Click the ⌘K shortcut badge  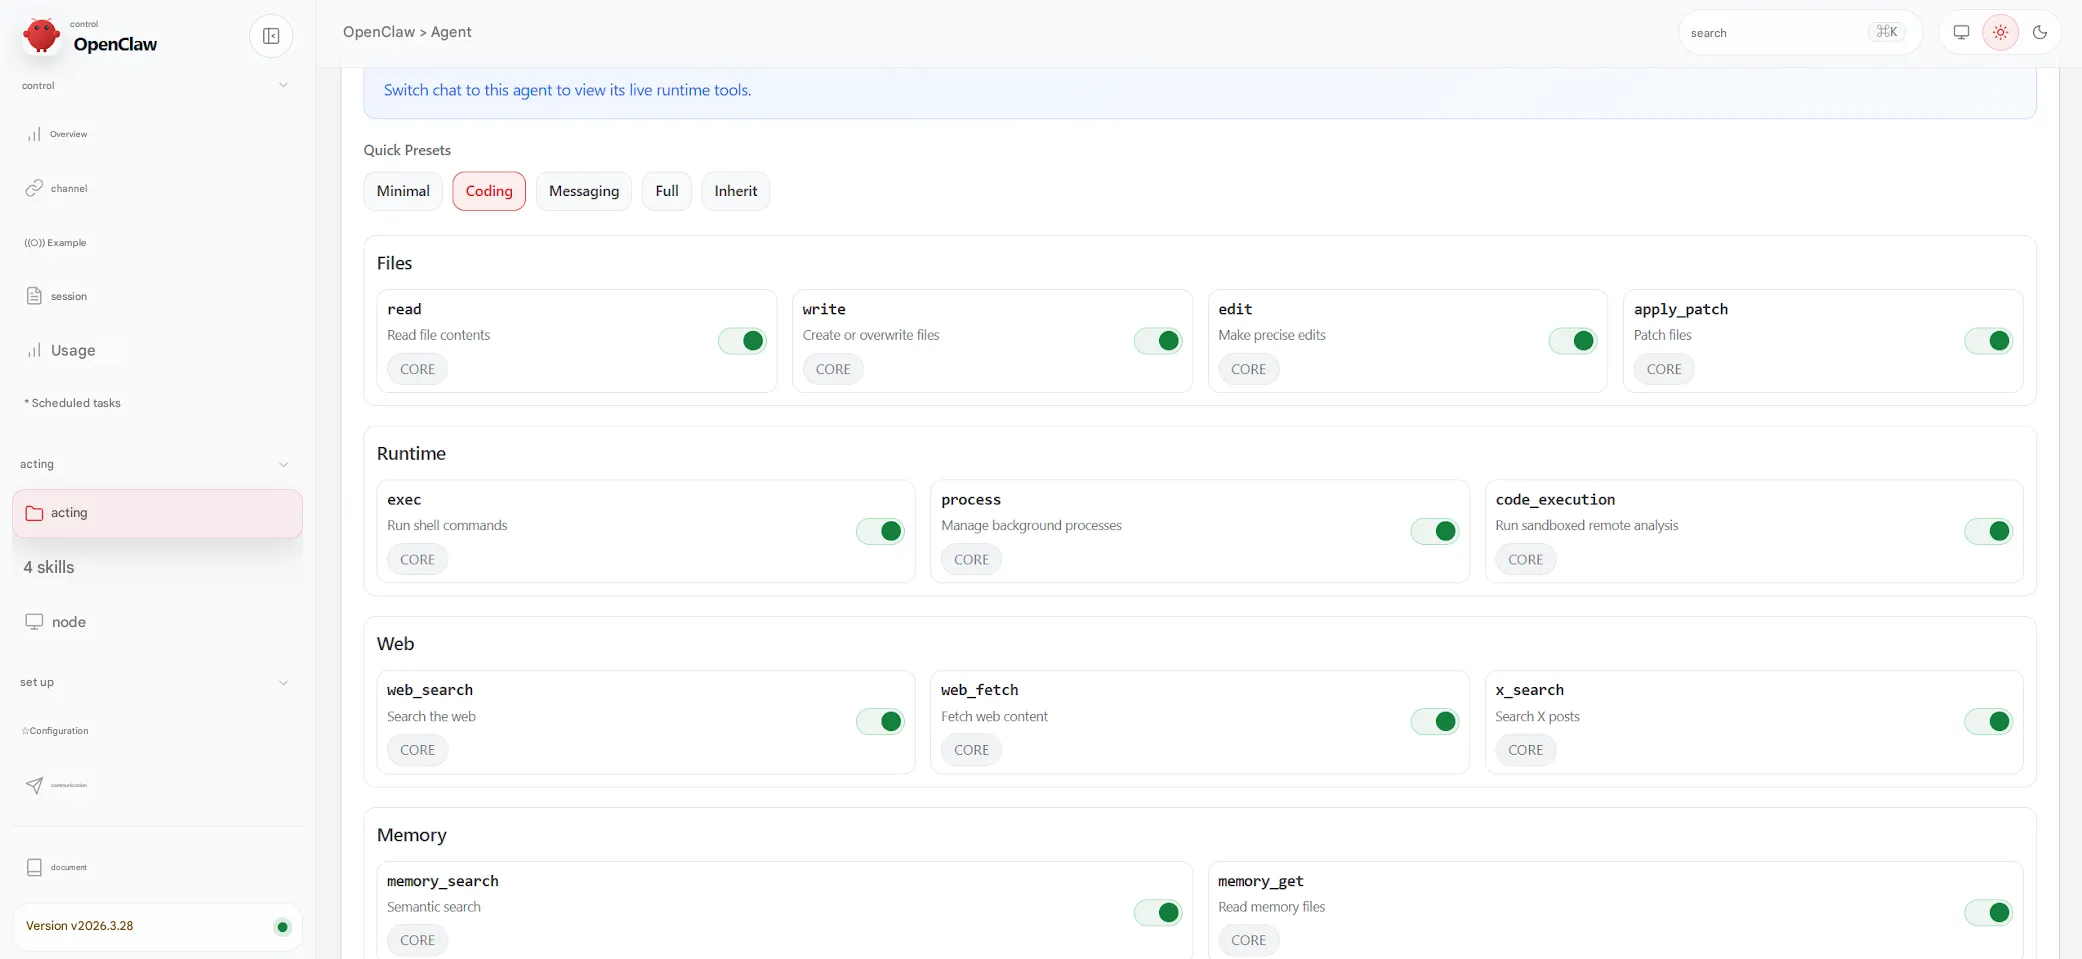pos(1886,32)
